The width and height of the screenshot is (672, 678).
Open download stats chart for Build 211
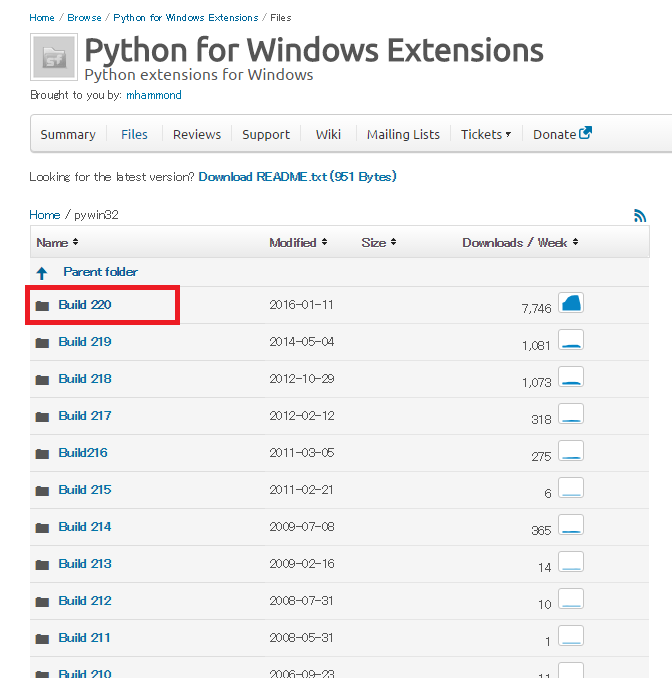[x=571, y=635]
